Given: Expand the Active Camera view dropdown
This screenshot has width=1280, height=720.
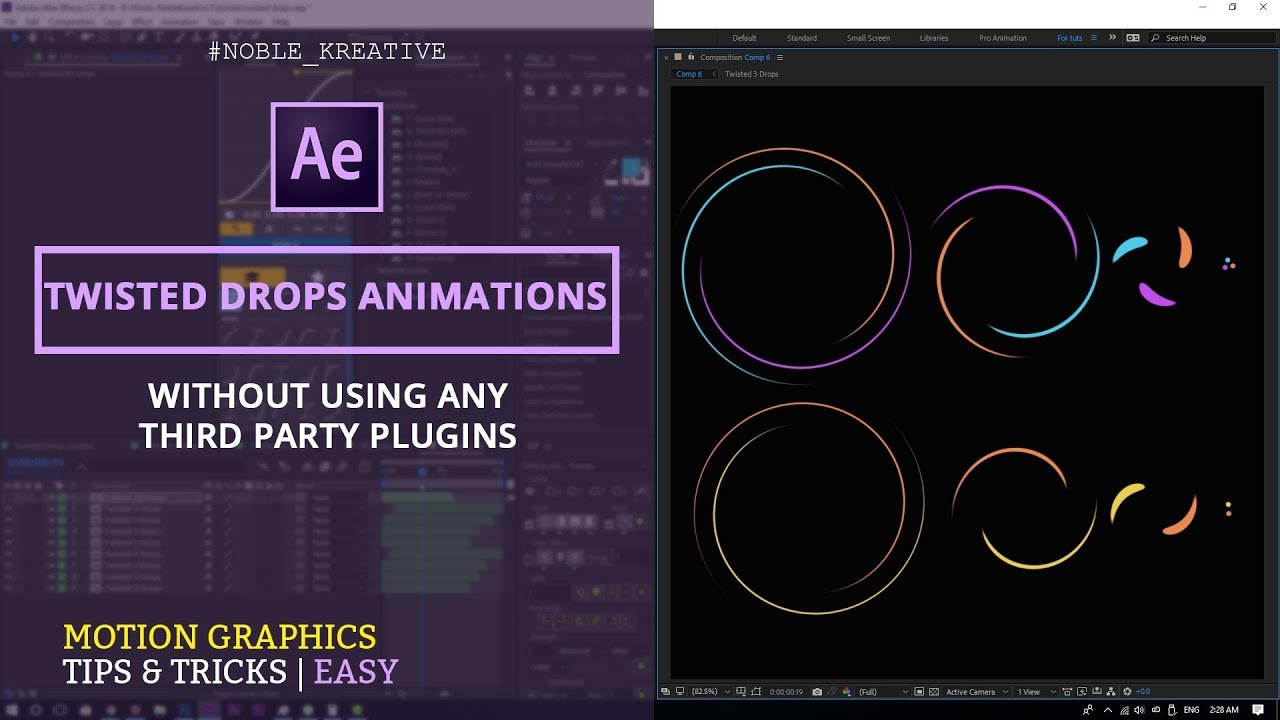Looking at the screenshot, I should pyautogui.click(x=977, y=692).
